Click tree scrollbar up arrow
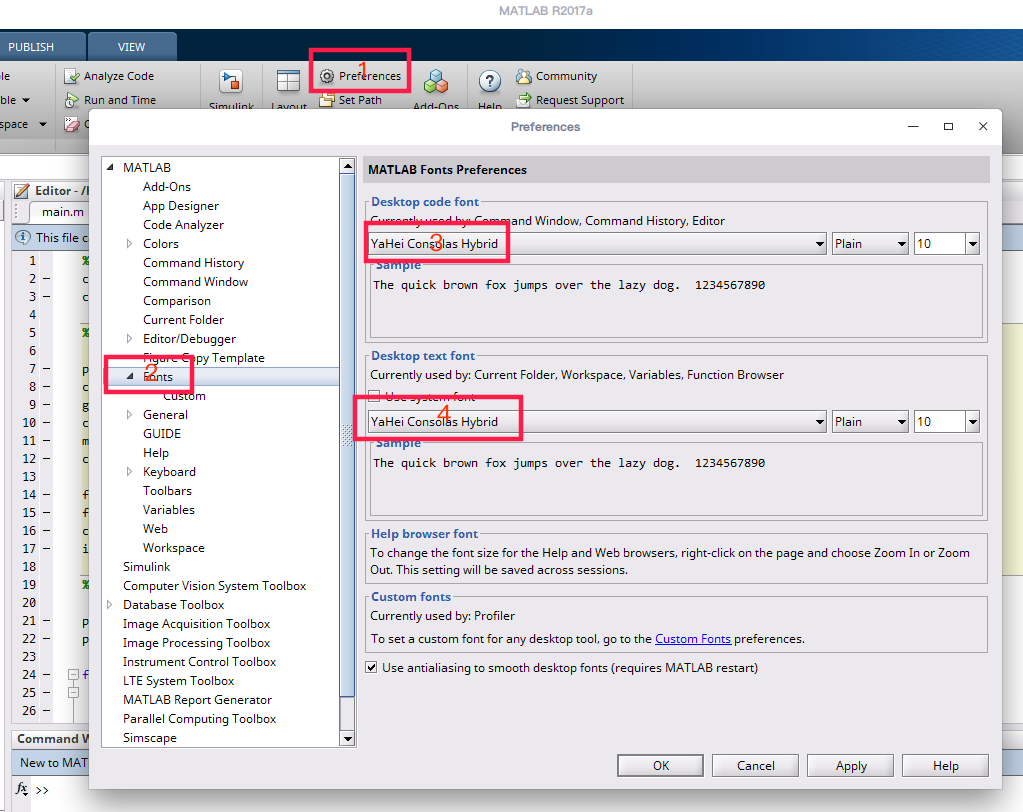 click(x=348, y=166)
